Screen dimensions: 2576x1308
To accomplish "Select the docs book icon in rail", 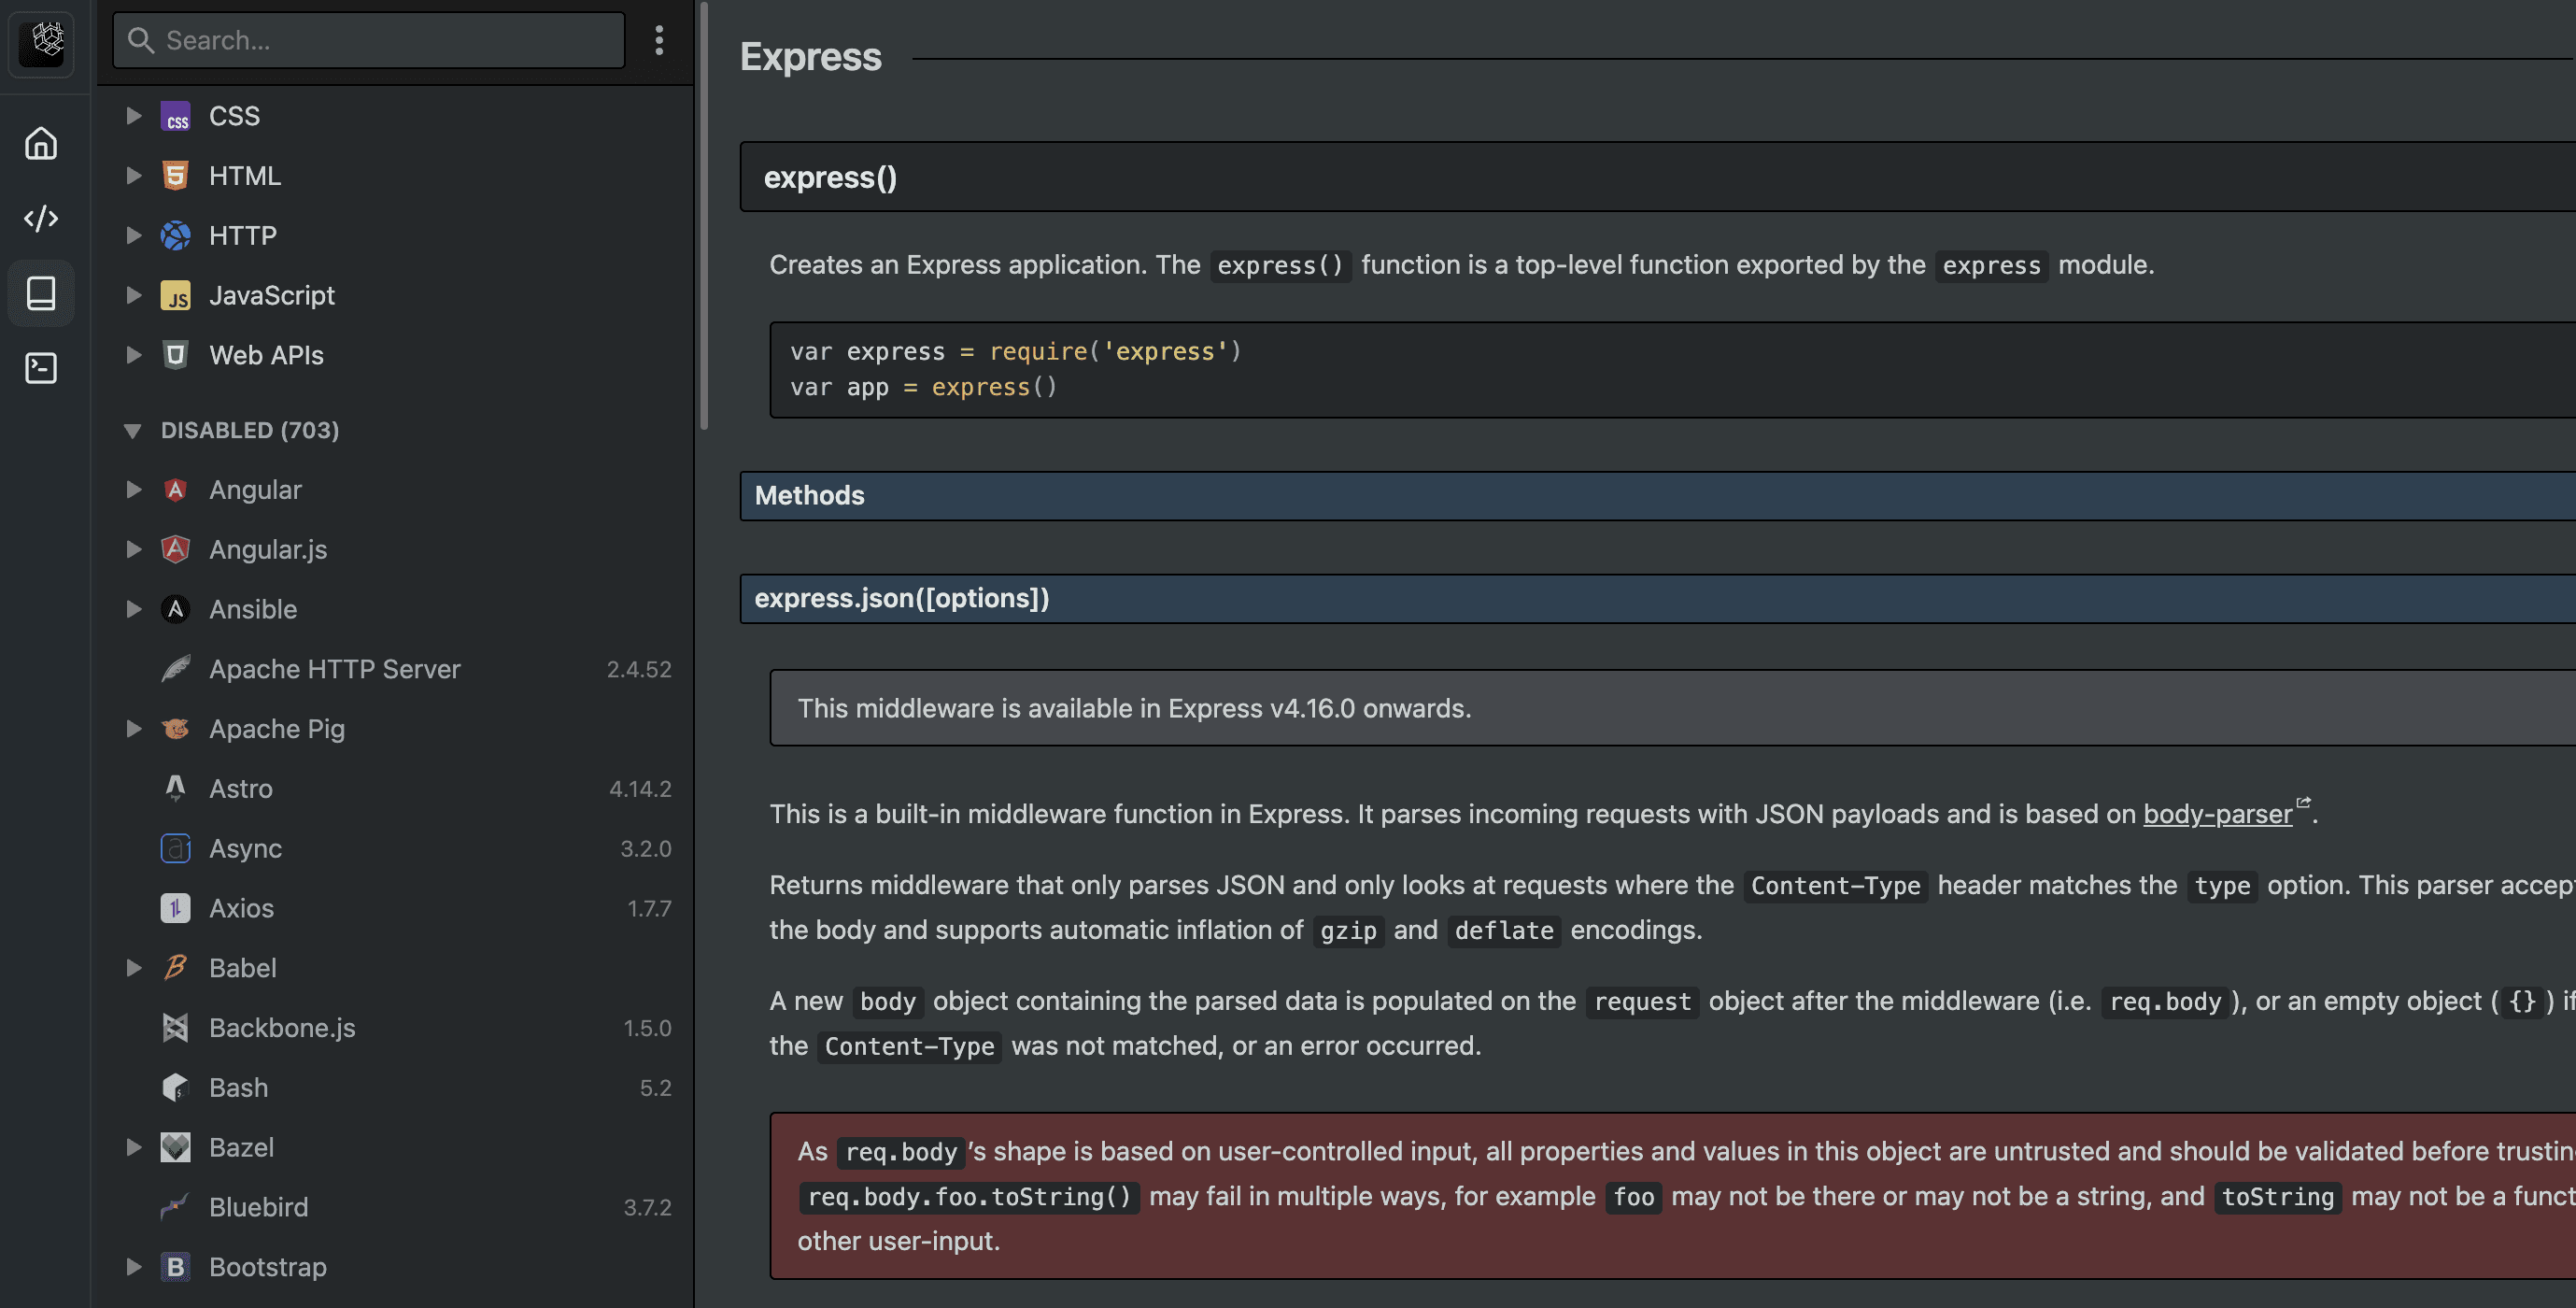I will tap(41, 293).
